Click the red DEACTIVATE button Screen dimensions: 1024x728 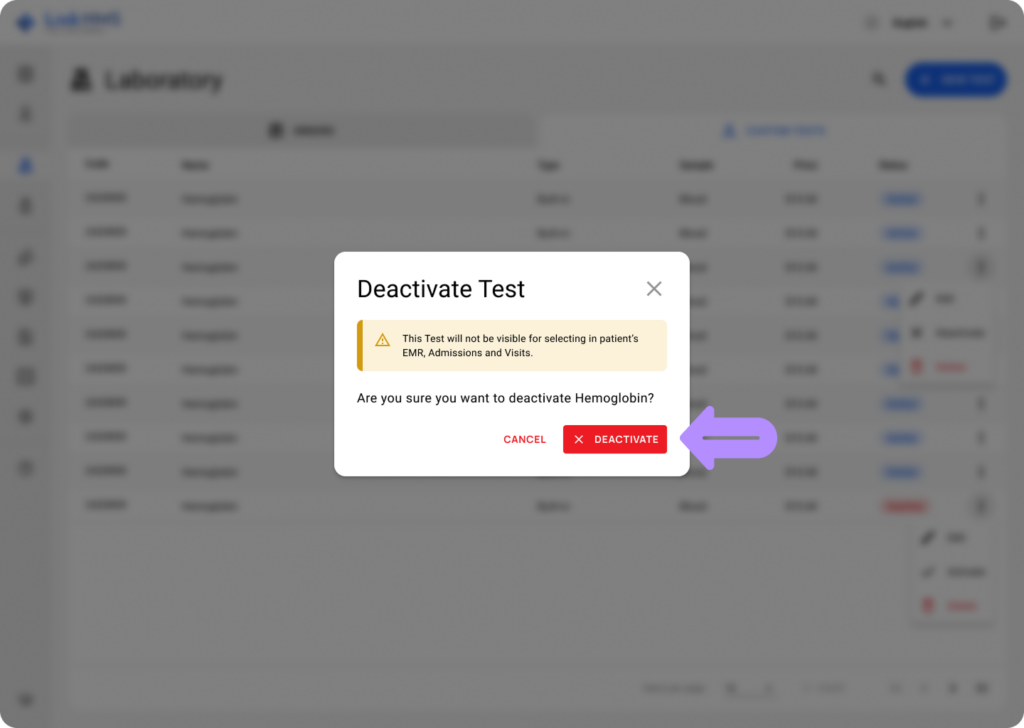tap(615, 439)
